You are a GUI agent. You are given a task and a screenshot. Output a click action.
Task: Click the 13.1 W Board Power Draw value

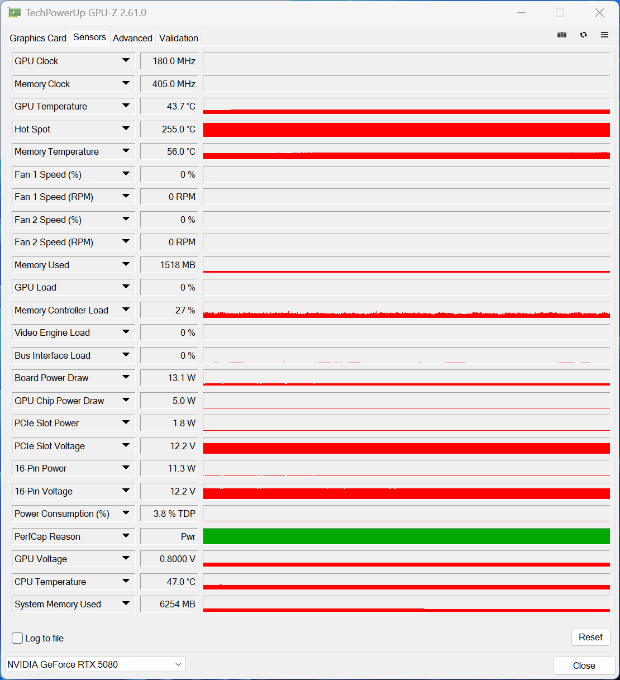coord(169,378)
